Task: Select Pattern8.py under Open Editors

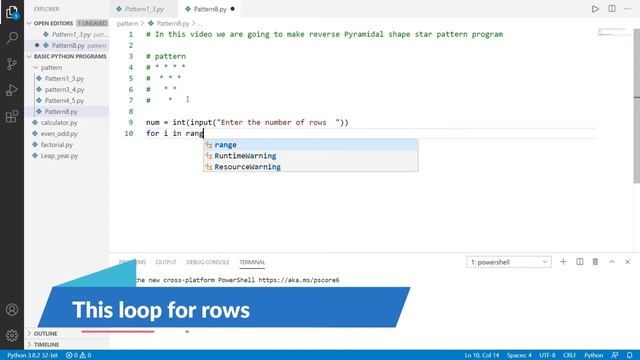Action: [x=68, y=45]
